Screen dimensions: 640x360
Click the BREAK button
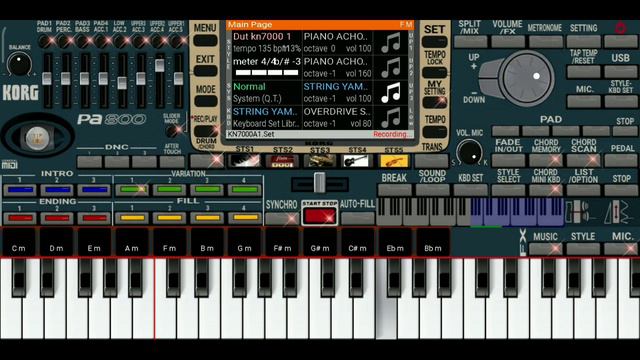tap(394, 190)
